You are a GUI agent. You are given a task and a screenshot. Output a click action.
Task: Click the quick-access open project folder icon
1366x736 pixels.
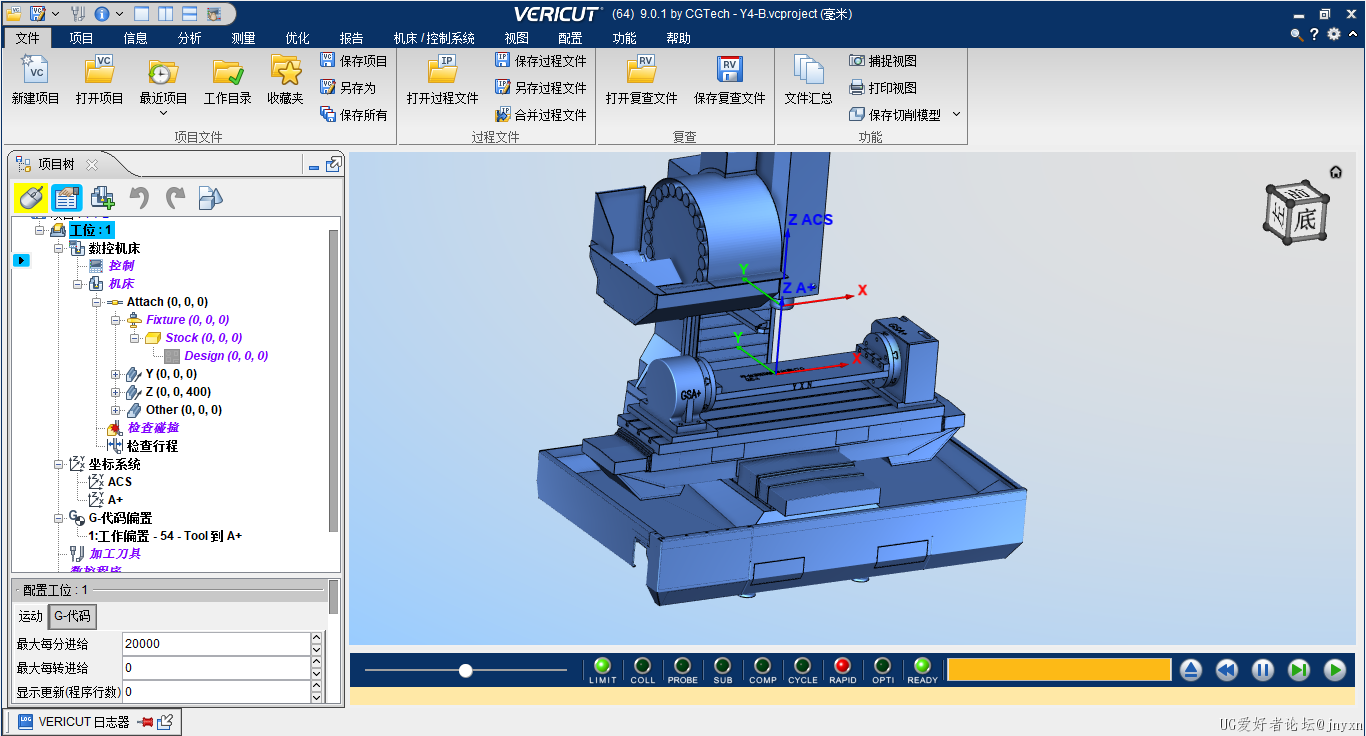point(13,13)
